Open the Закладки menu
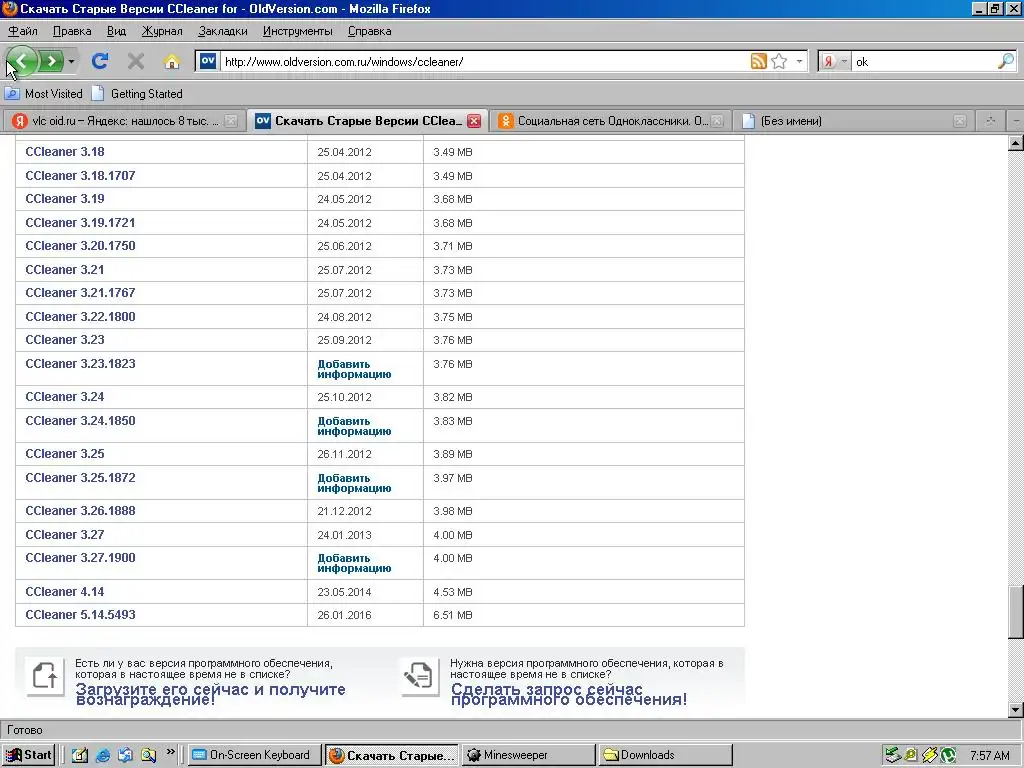The height and width of the screenshot is (768, 1024). [x=223, y=31]
